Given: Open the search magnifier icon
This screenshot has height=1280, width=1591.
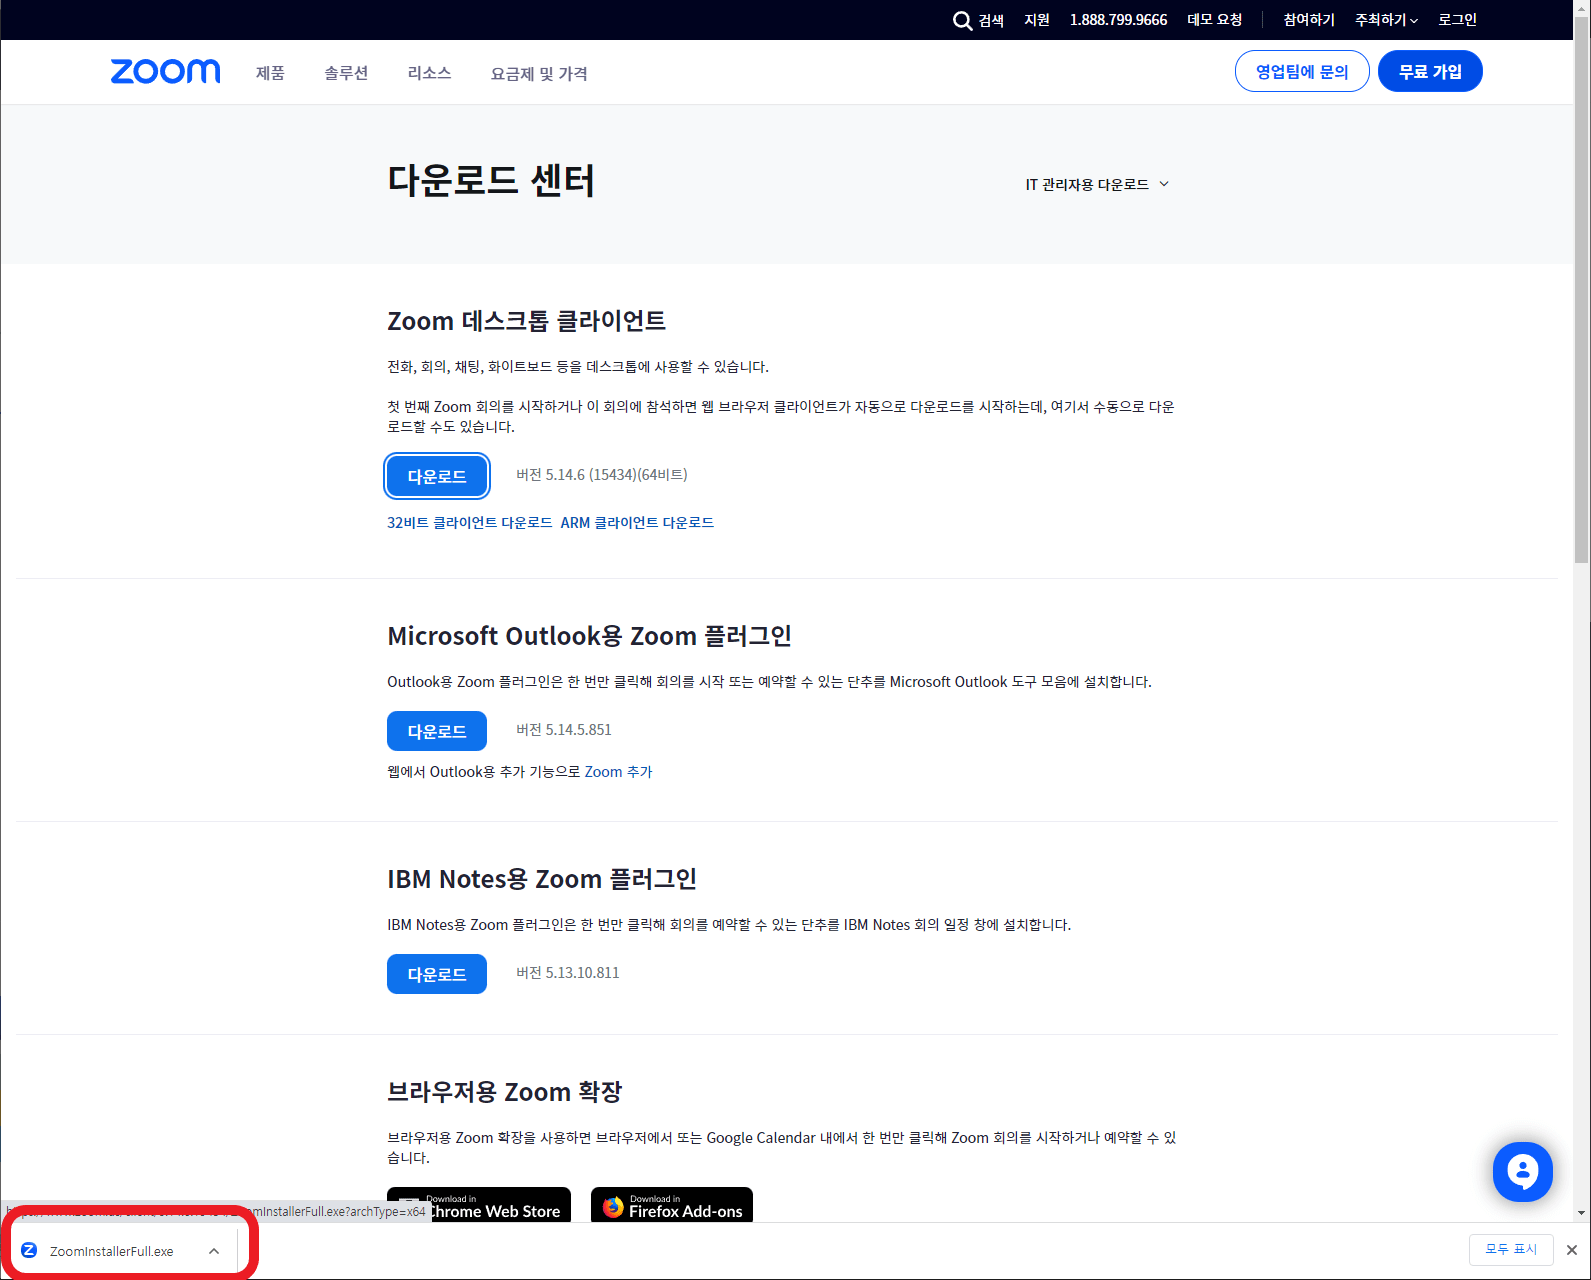Looking at the screenshot, I should [x=962, y=21].
